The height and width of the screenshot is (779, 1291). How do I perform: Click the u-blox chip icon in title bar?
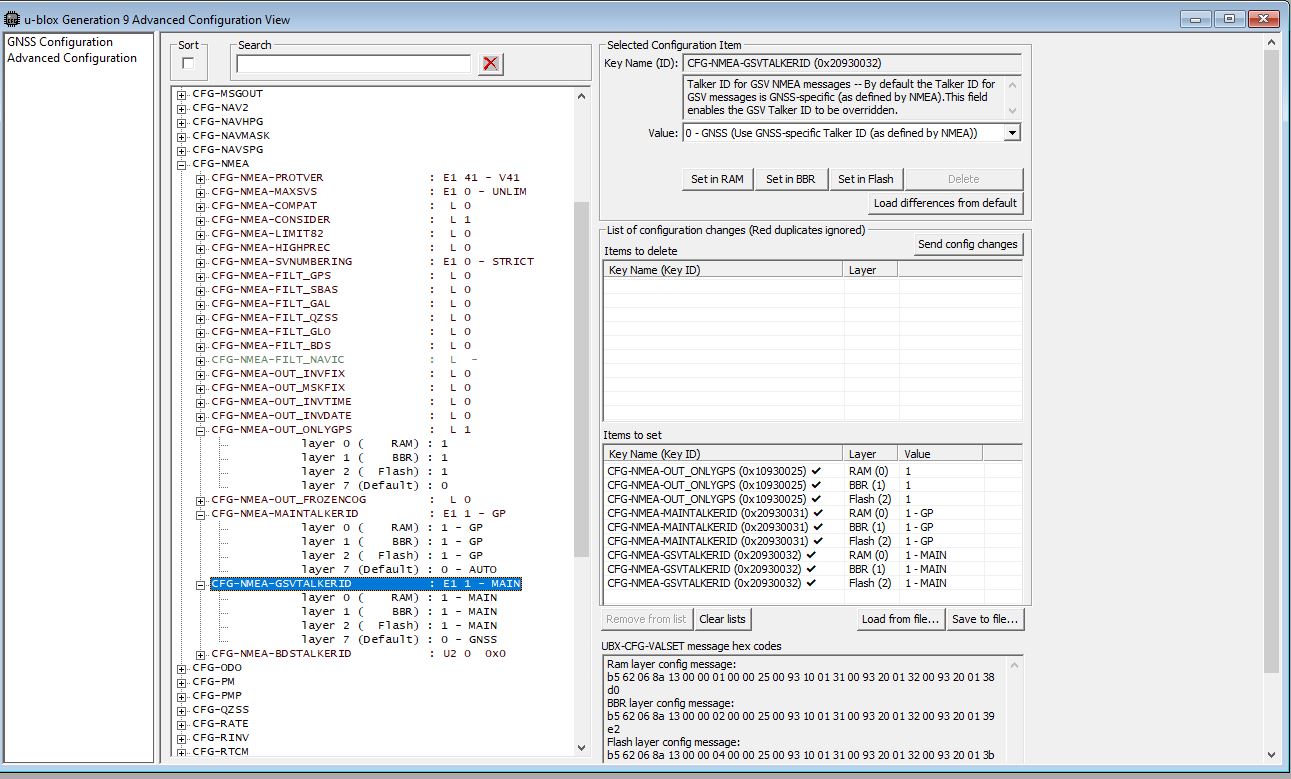(12, 19)
